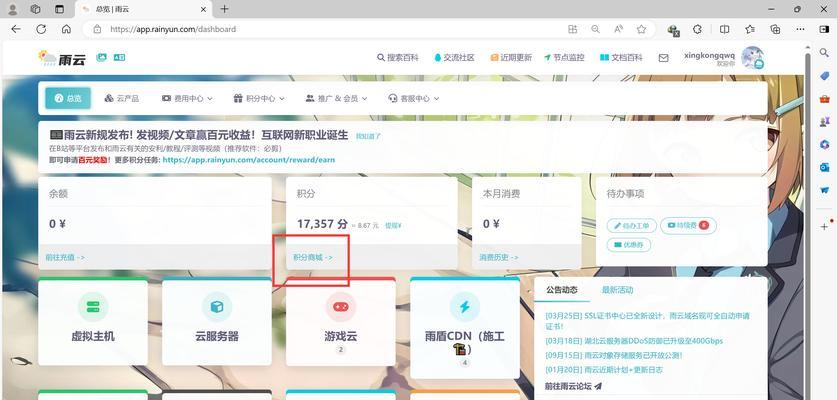Click the 优惠券 button
The image size is (837, 400).
click(629, 245)
